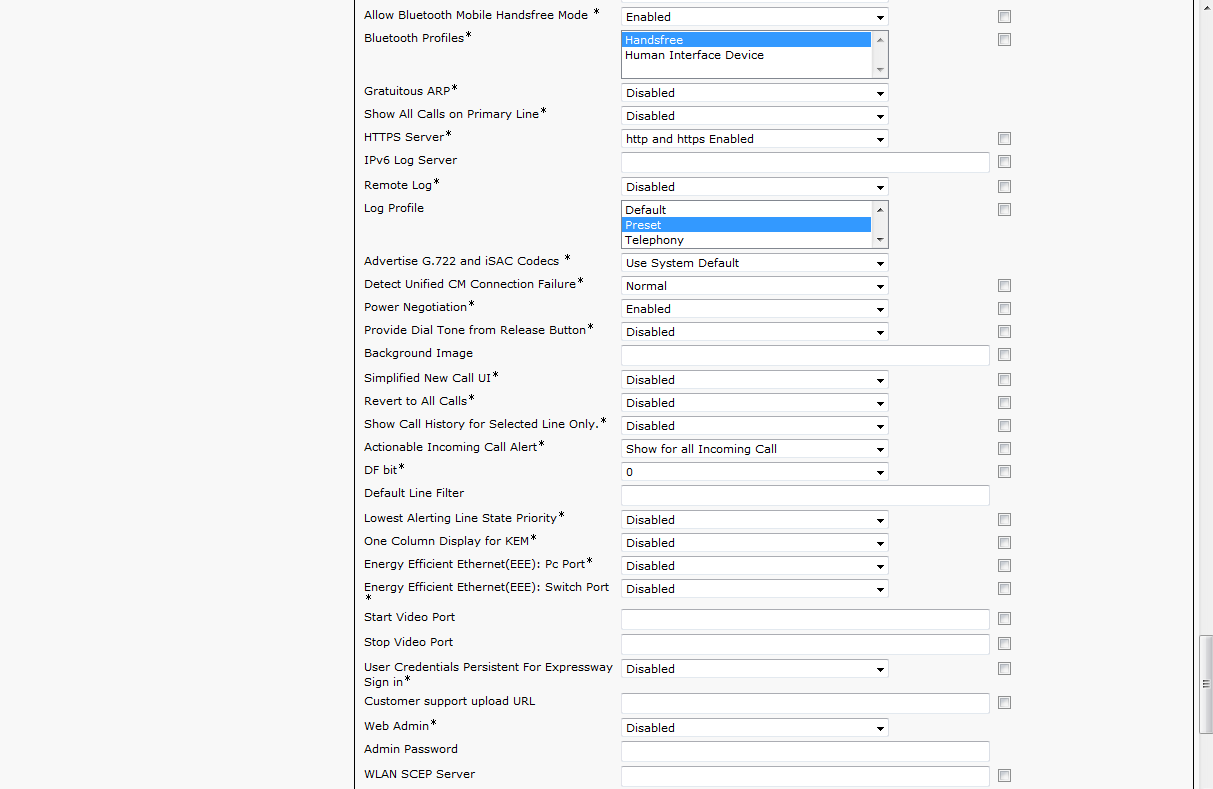Tick the override checkbox for HTTPS Server
1213x789 pixels.
coord(1004,139)
